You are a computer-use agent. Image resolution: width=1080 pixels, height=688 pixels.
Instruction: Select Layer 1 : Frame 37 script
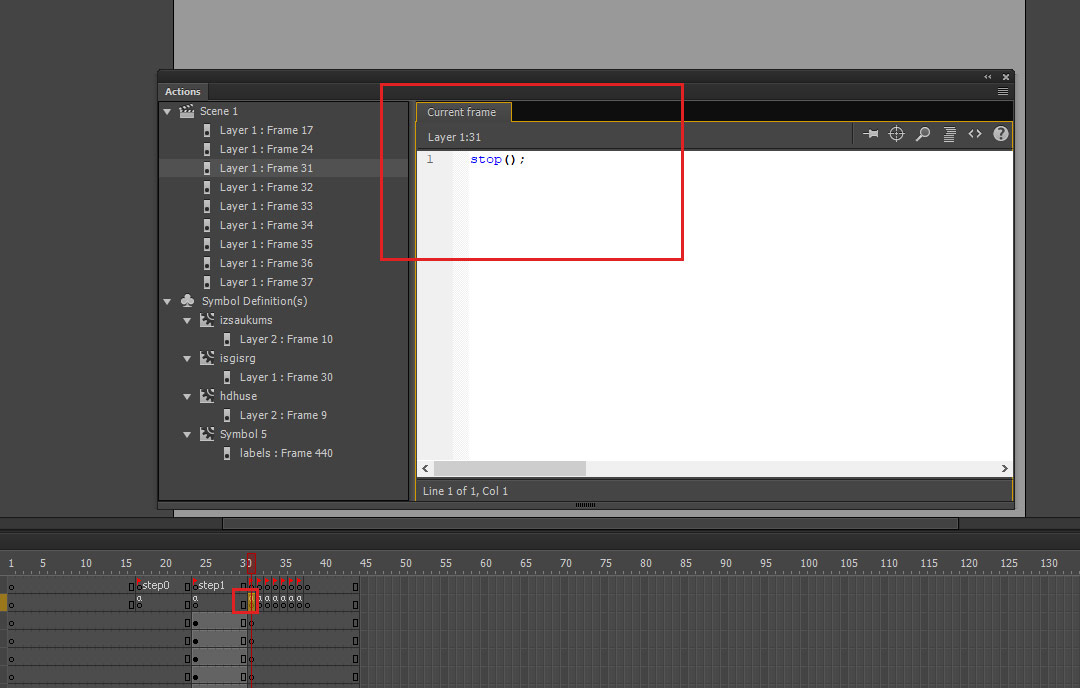266,282
